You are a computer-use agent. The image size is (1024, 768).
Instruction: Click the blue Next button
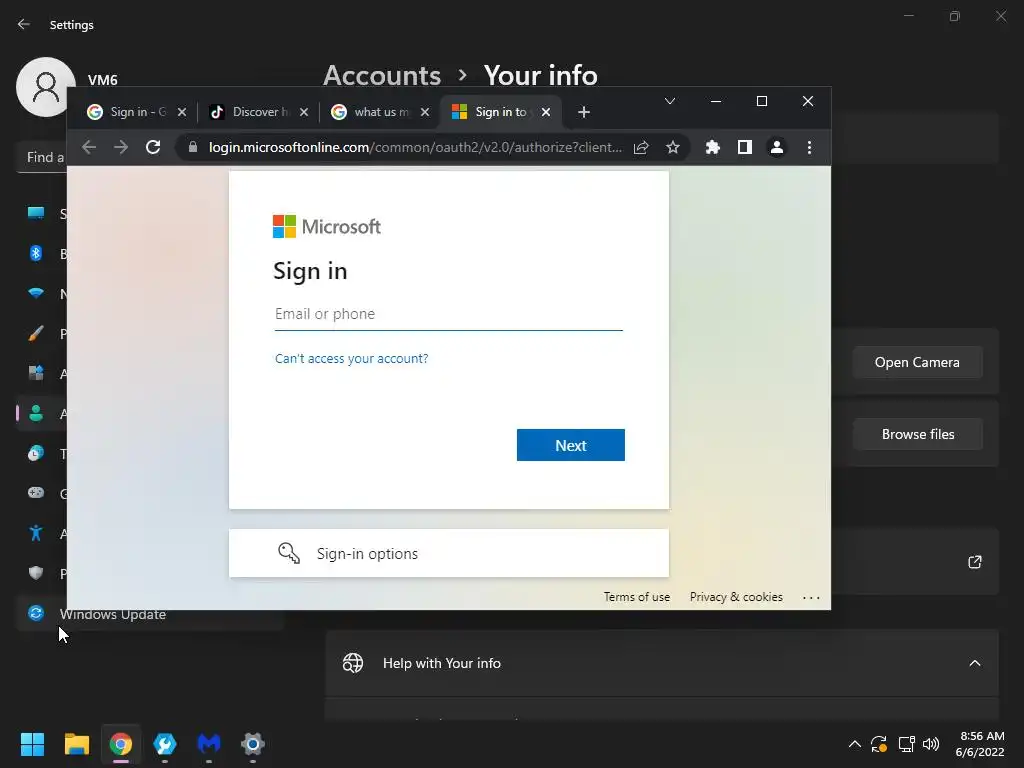pyautogui.click(x=571, y=445)
